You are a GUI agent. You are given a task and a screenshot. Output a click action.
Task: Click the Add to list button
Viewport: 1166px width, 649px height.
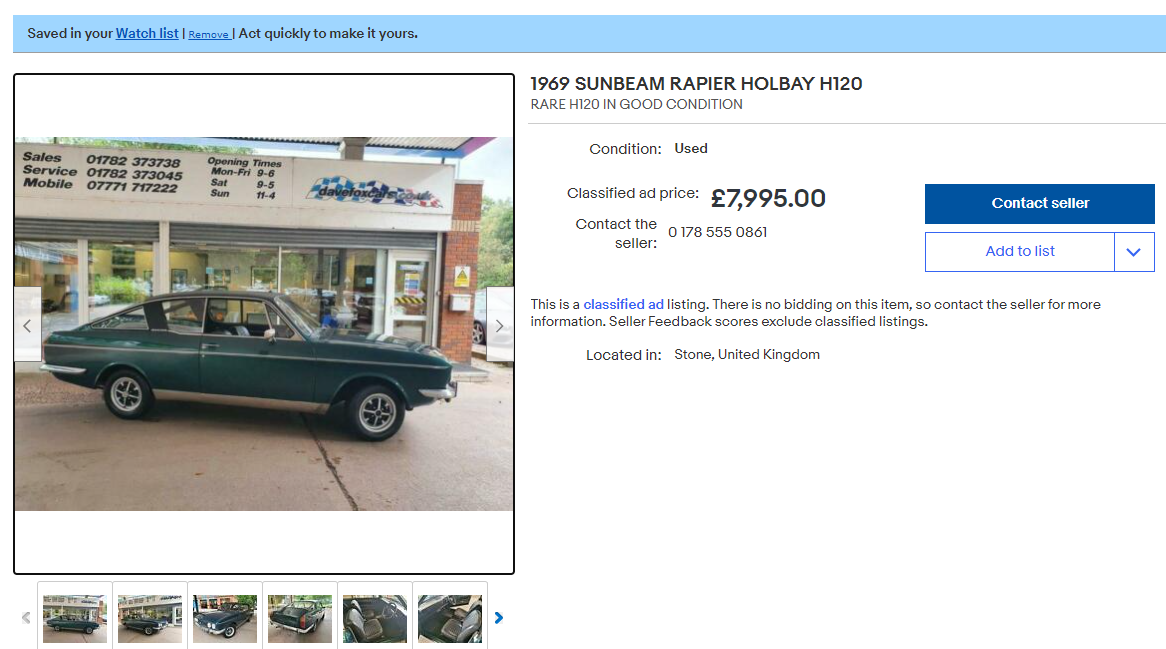tap(1020, 252)
